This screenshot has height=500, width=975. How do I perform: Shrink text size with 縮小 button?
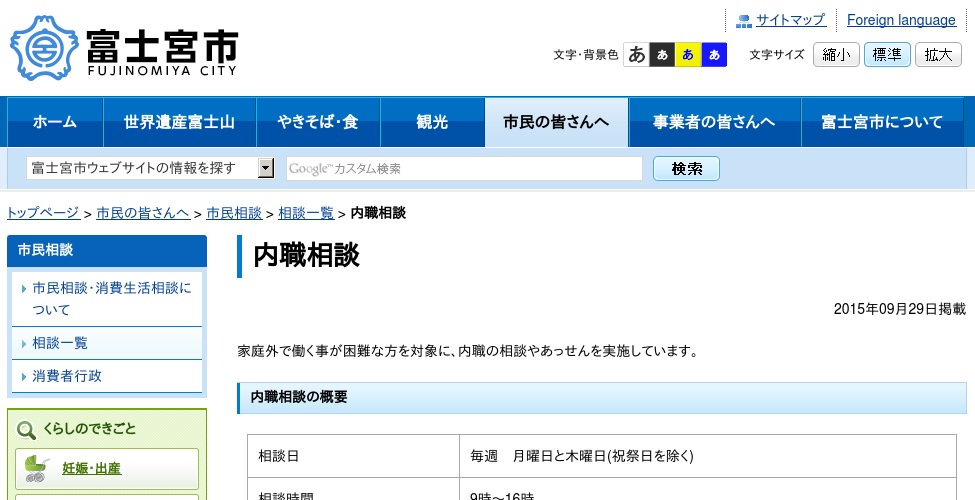(835, 55)
